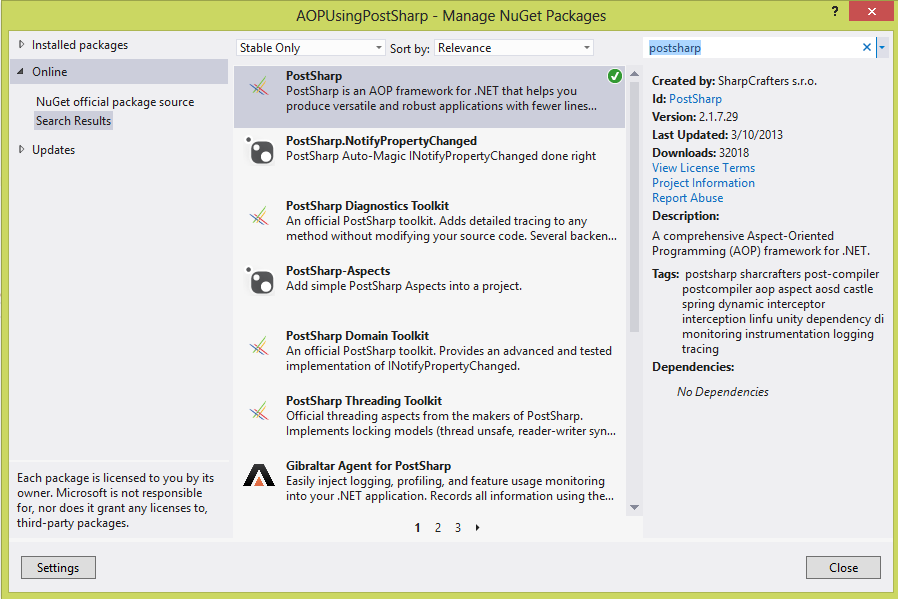Click the PostSharp Diagnostics Toolkit icon
Screen dimensions: 898x599
pyautogui.click(x=259, y=216)
